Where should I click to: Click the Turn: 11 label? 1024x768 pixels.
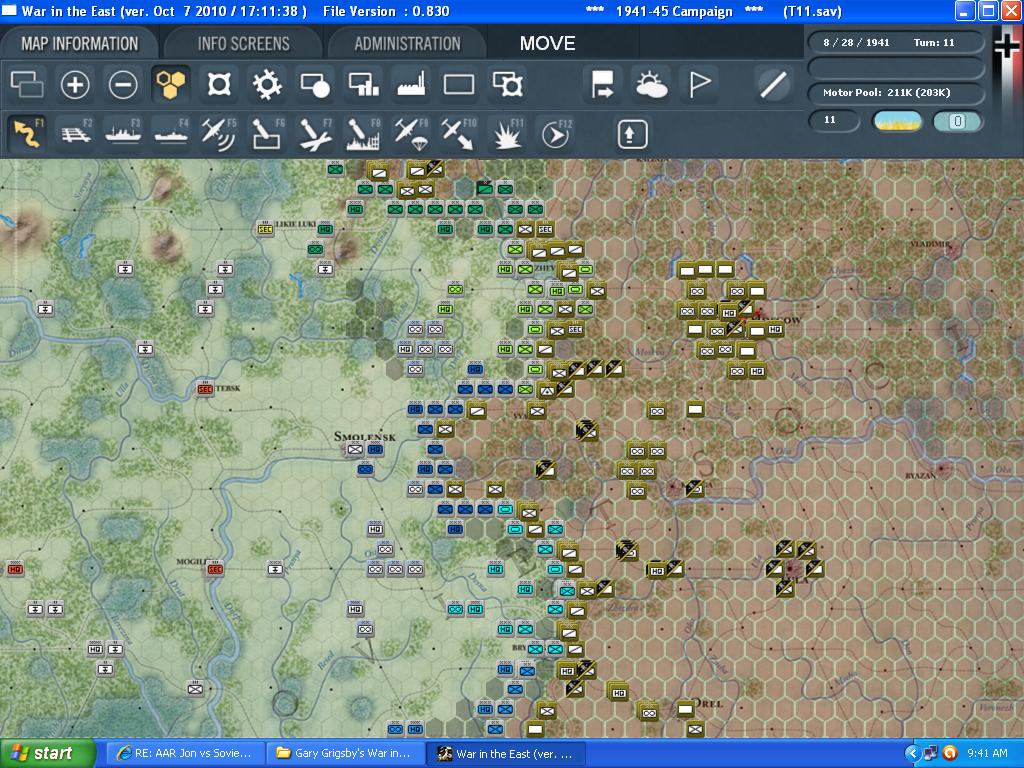934,42
